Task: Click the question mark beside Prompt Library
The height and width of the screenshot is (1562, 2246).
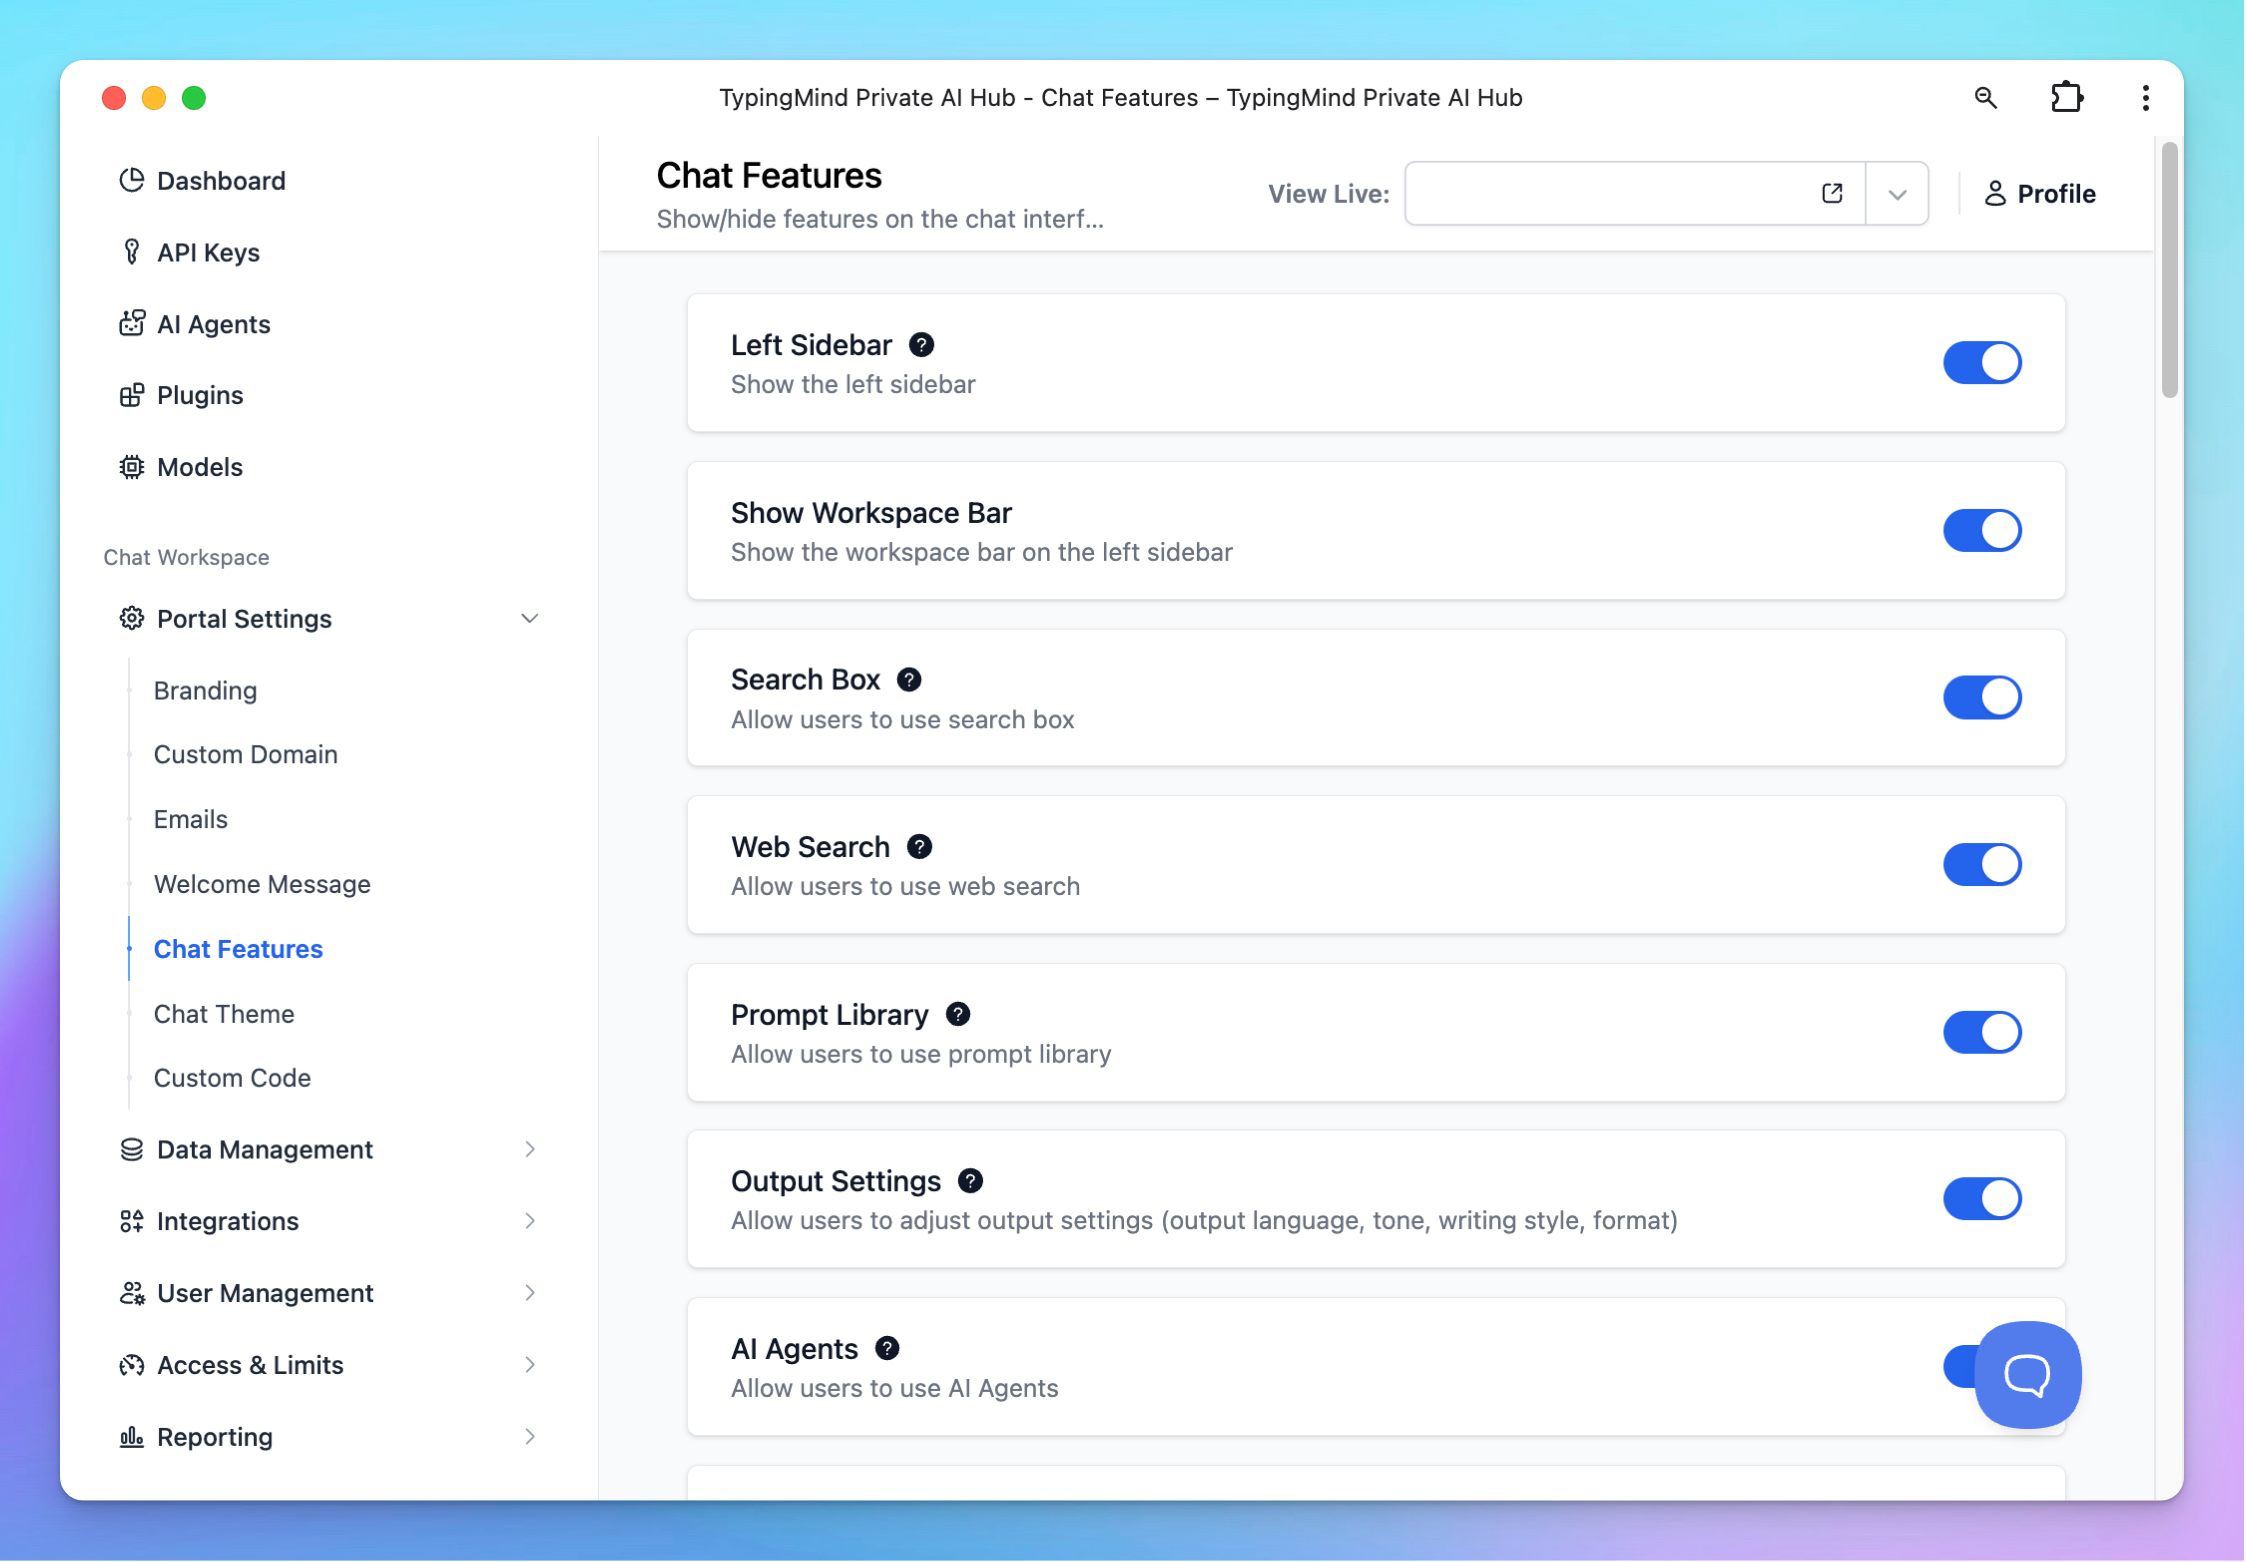Action: [958, 1014]
